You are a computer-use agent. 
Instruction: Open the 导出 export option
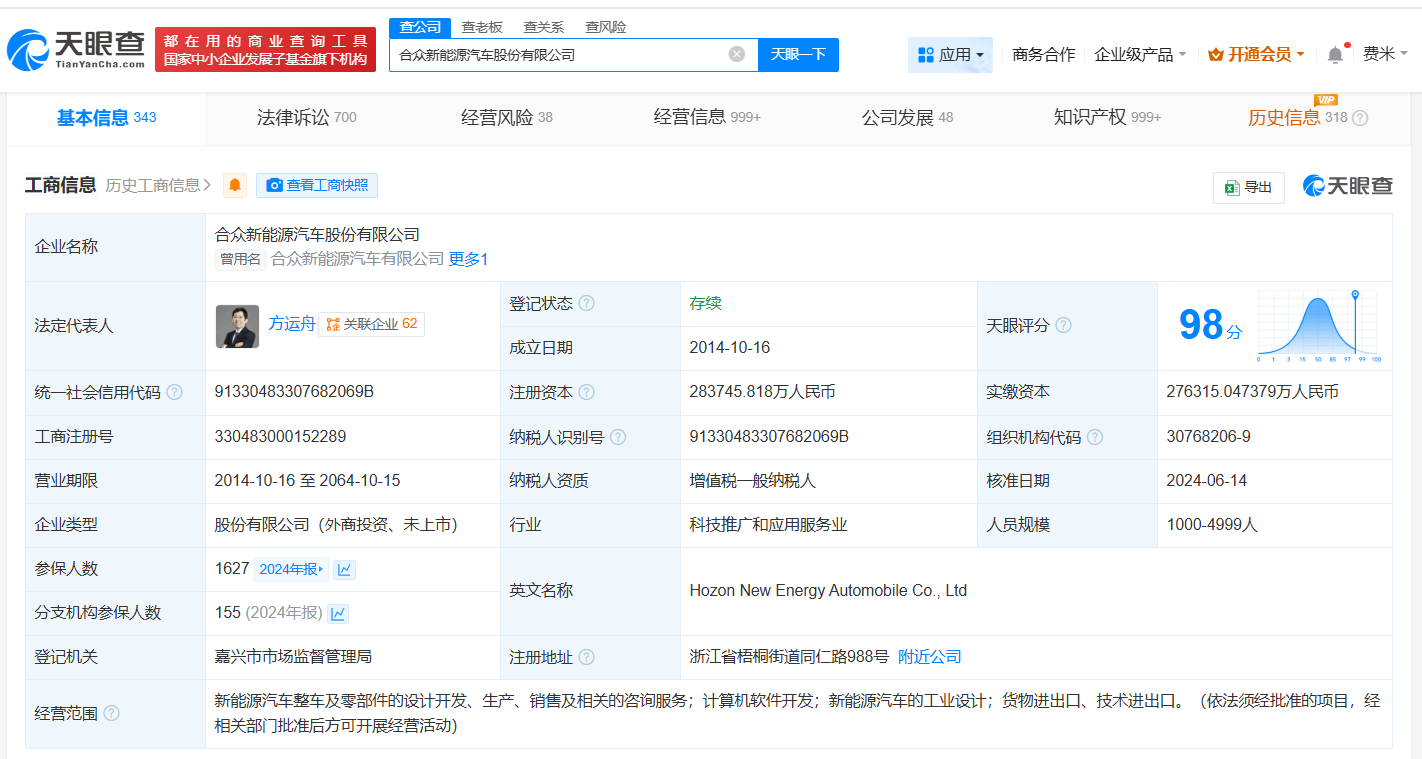(1248, 187)
